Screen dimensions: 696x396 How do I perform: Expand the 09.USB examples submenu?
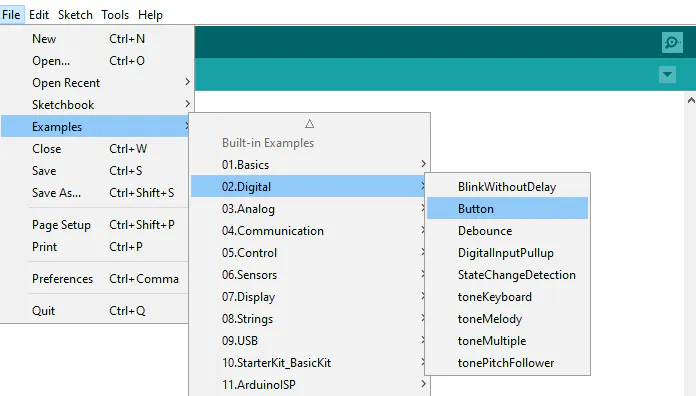pyautogui.click(x=308, y=341)
